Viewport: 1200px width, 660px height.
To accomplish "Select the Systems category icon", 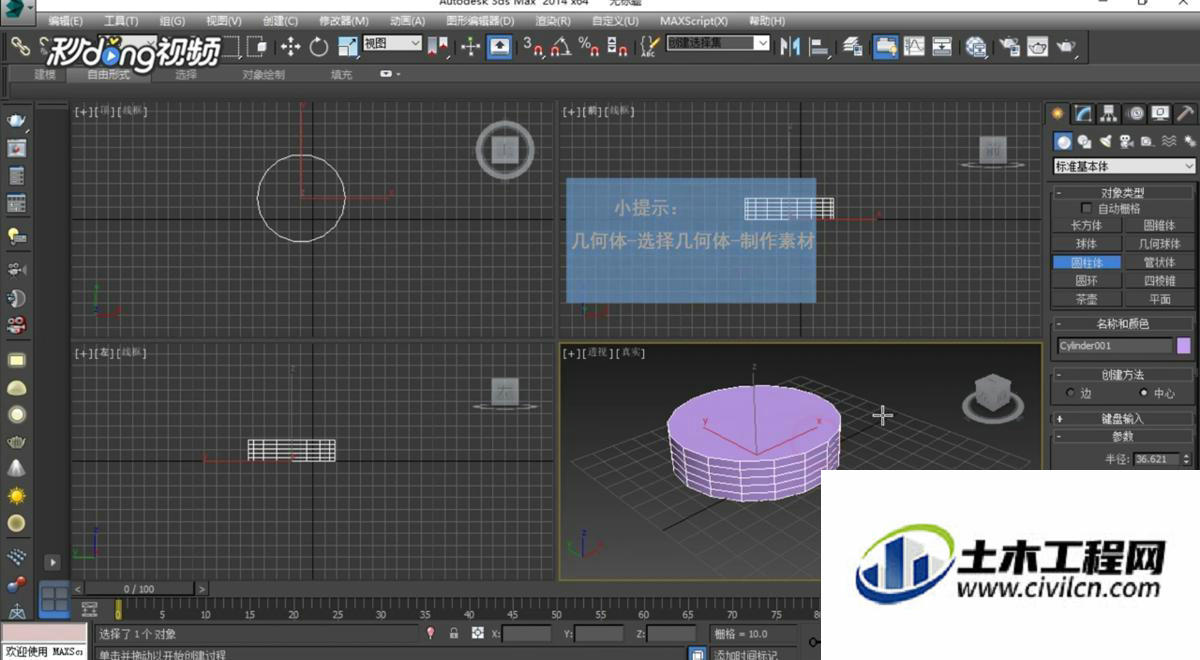I will 1188,142.
